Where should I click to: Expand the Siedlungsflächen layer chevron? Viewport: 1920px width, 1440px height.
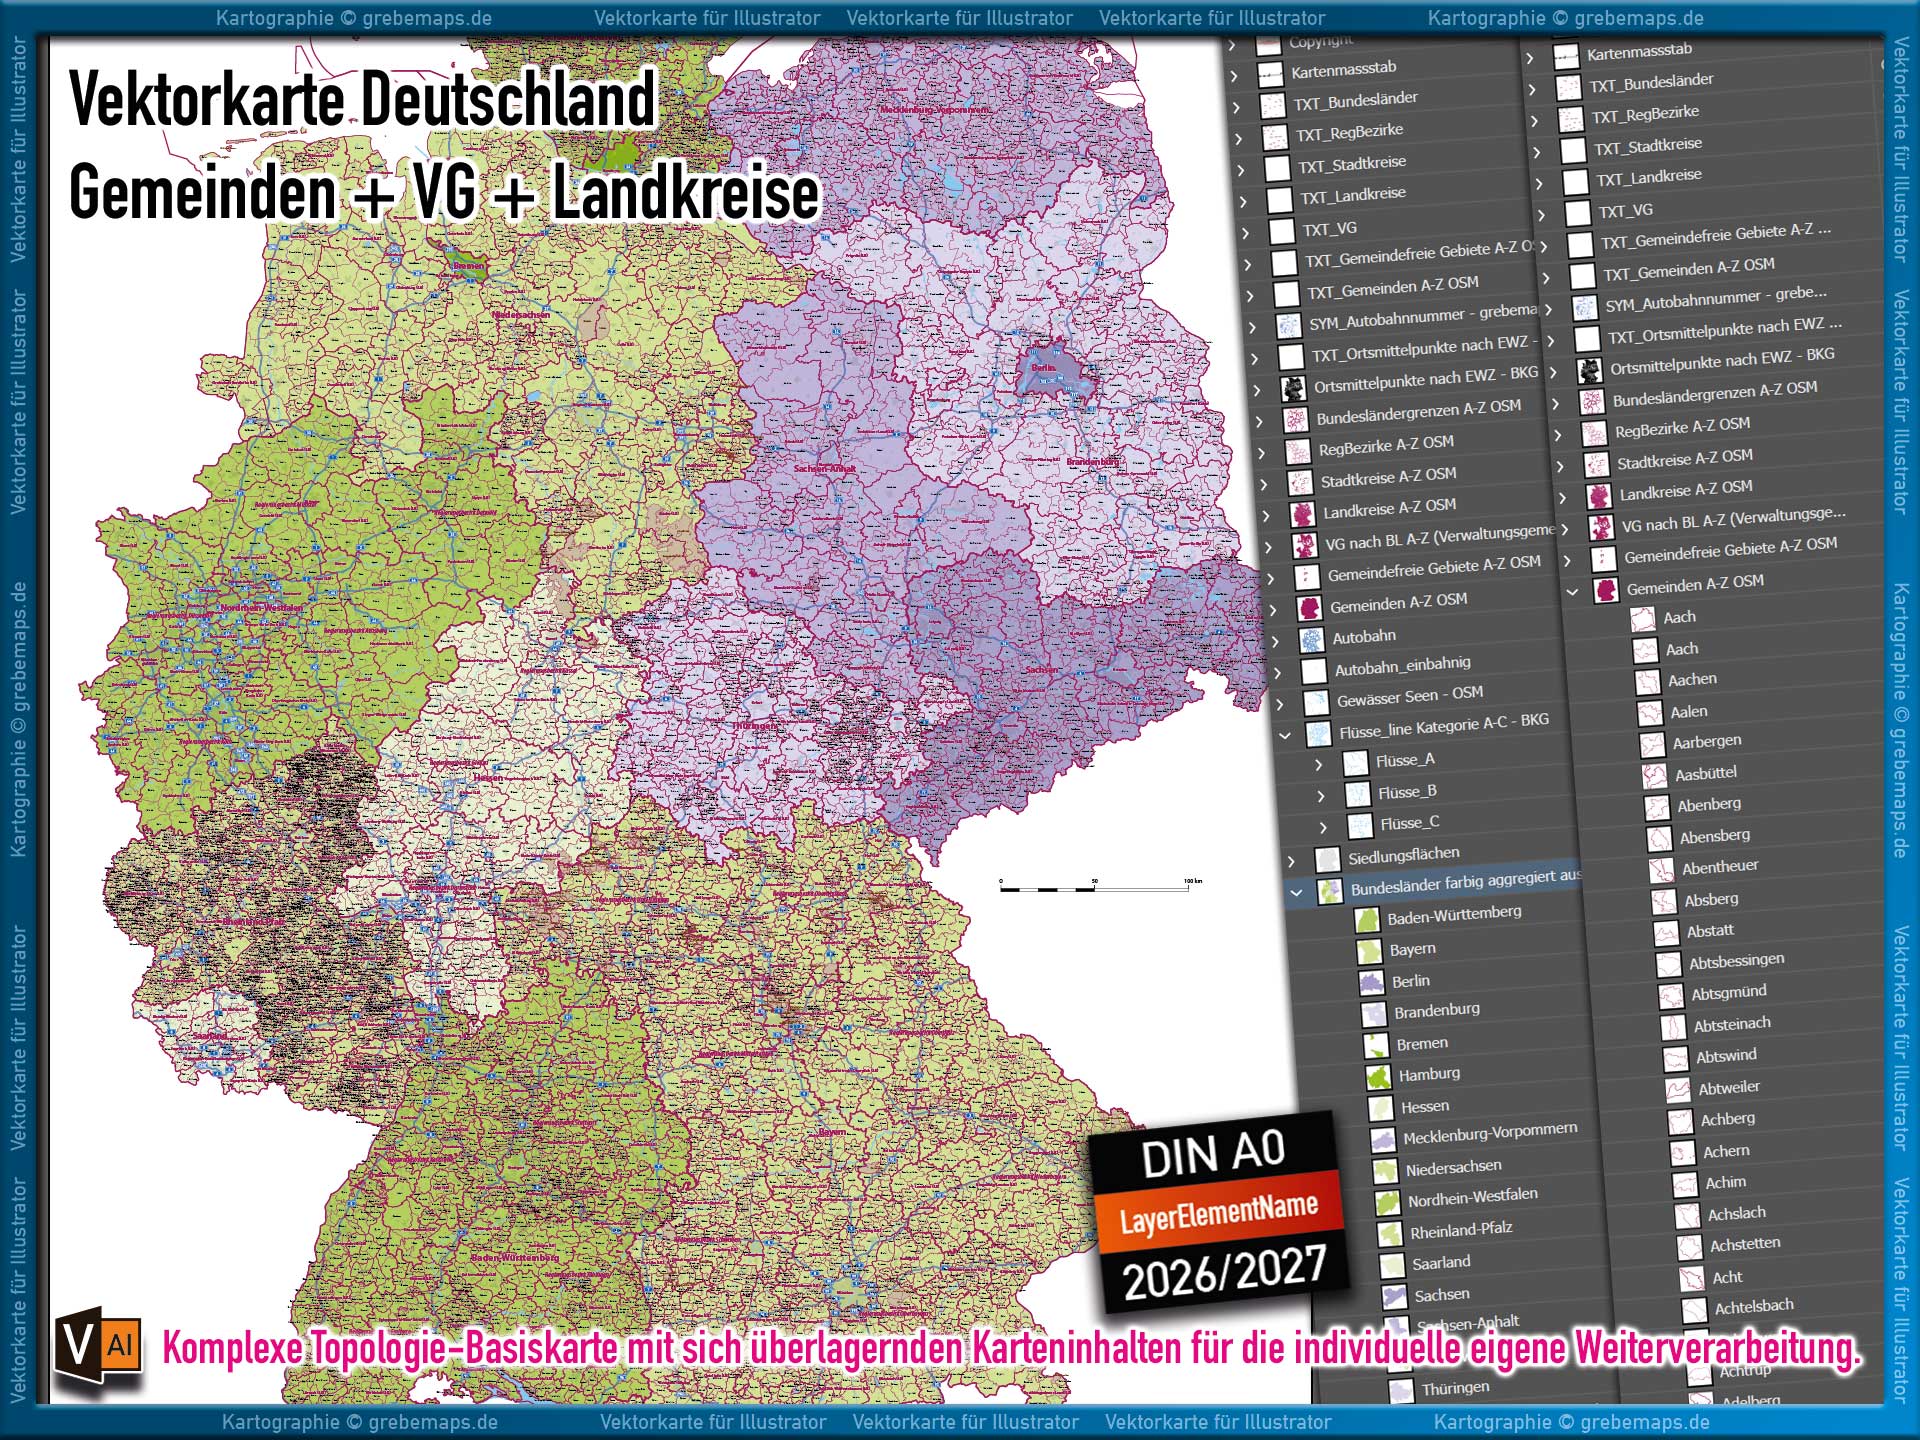point(1290,861)
